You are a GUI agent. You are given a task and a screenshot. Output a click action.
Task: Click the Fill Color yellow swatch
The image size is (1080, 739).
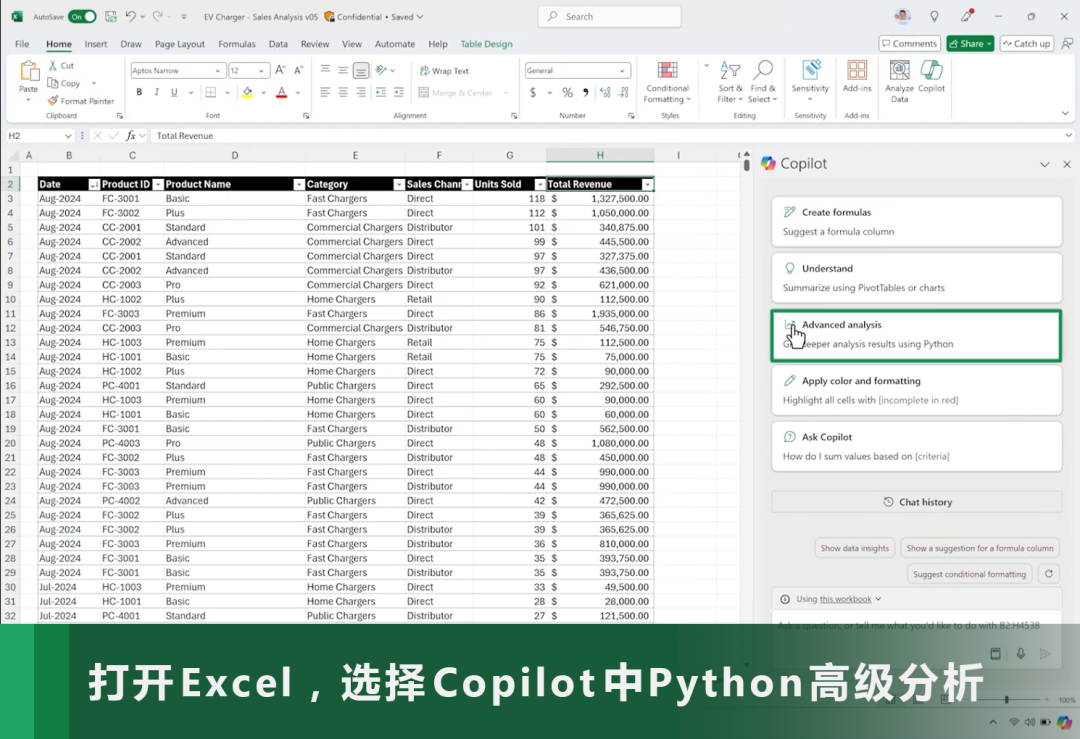[x=247, y=92]
